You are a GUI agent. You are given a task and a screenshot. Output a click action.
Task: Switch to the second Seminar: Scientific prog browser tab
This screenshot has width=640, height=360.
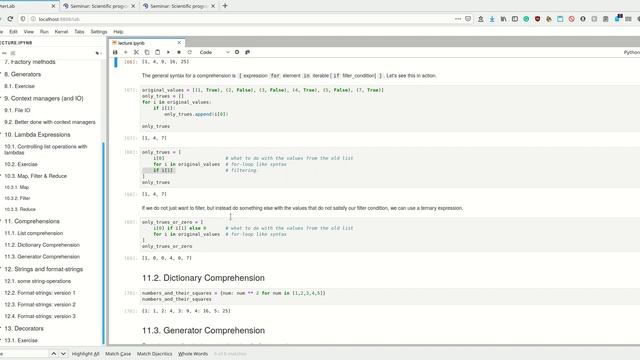179,6
